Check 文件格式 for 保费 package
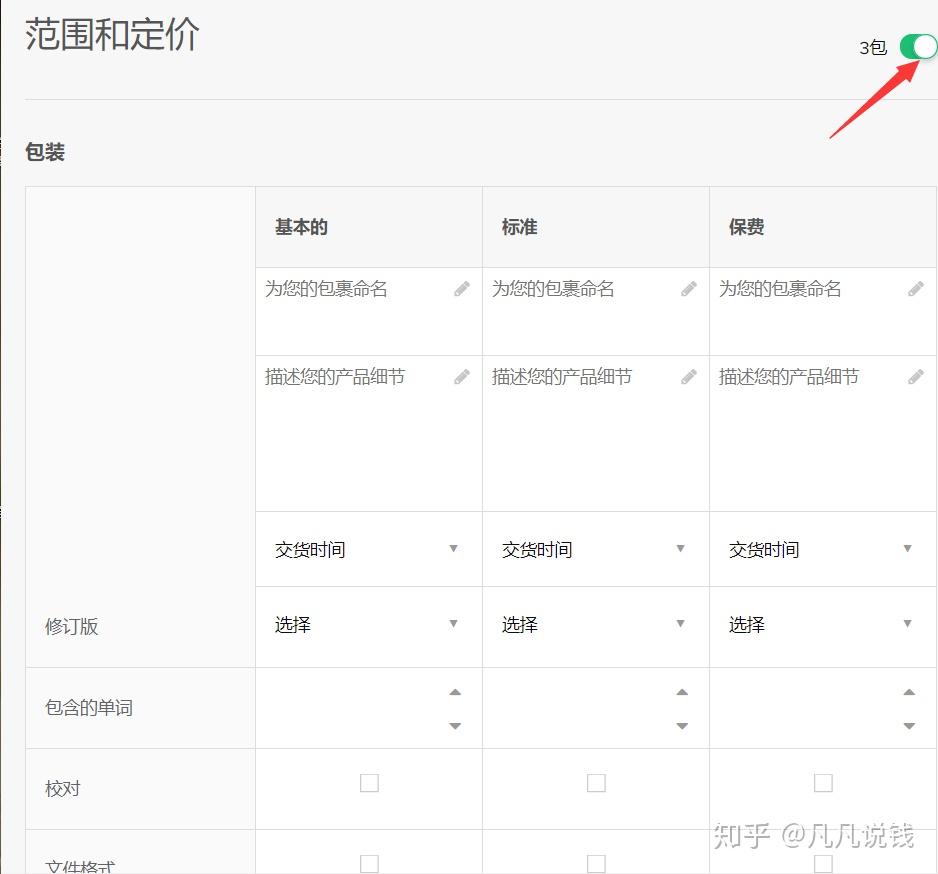Viewport: 938px width, 874px height. [x=823, y=863]
